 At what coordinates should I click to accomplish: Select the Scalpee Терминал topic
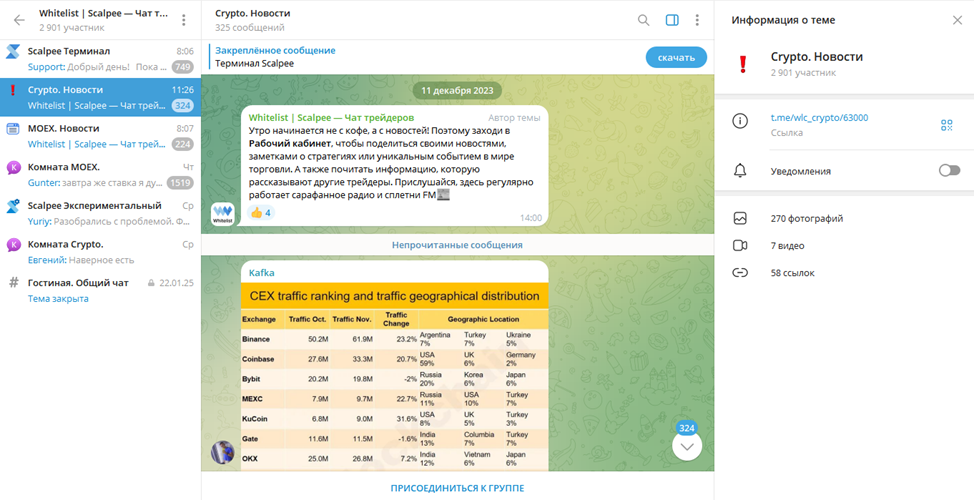101,58
